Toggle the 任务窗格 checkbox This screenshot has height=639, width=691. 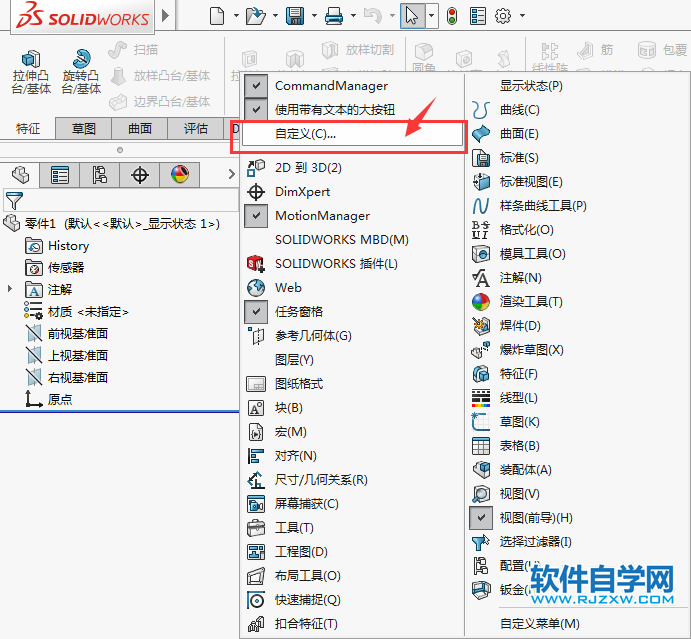[x=256, y=312]
